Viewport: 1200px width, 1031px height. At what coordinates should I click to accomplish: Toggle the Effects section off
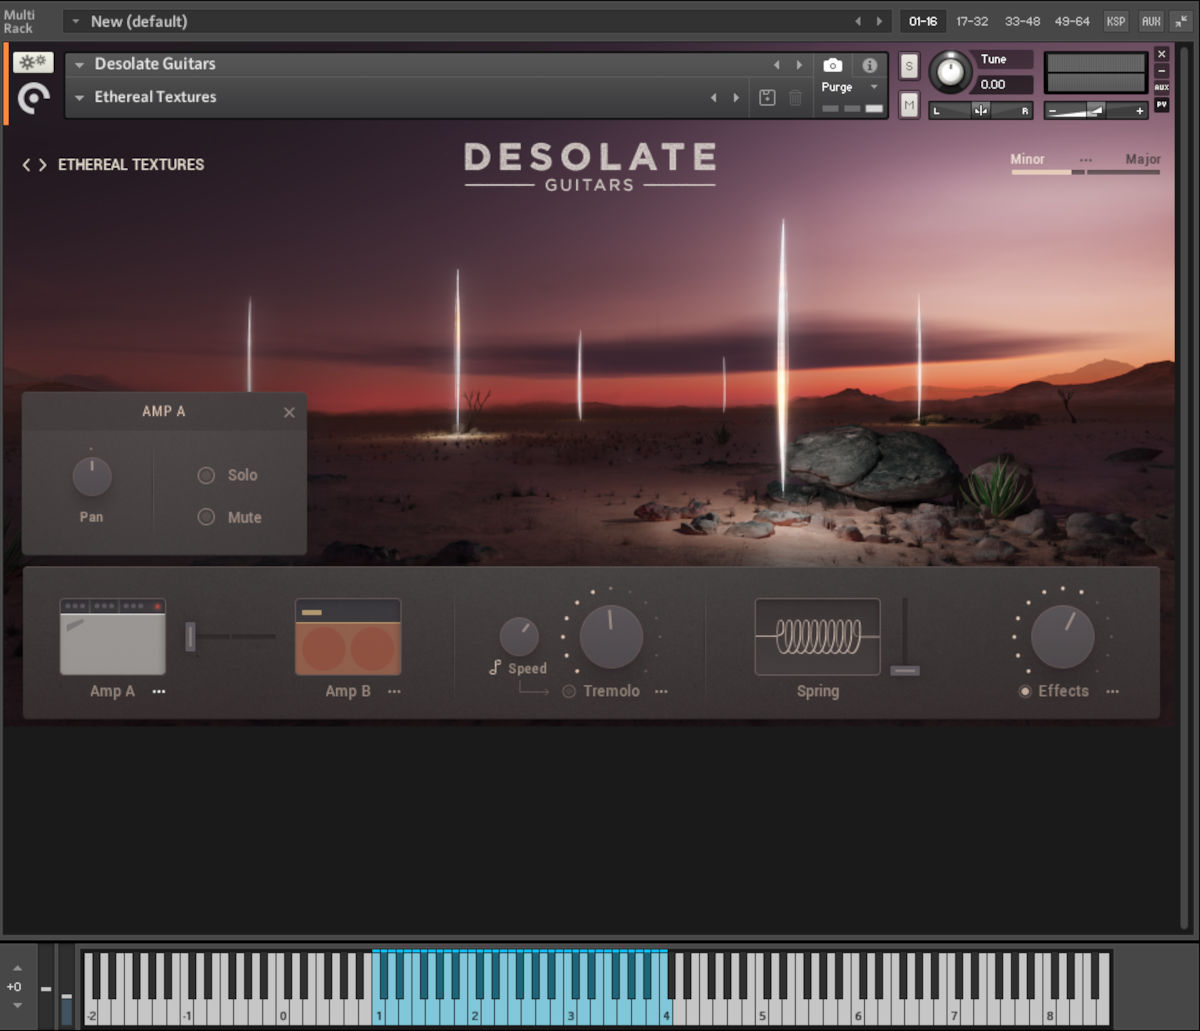[1025, 691]
